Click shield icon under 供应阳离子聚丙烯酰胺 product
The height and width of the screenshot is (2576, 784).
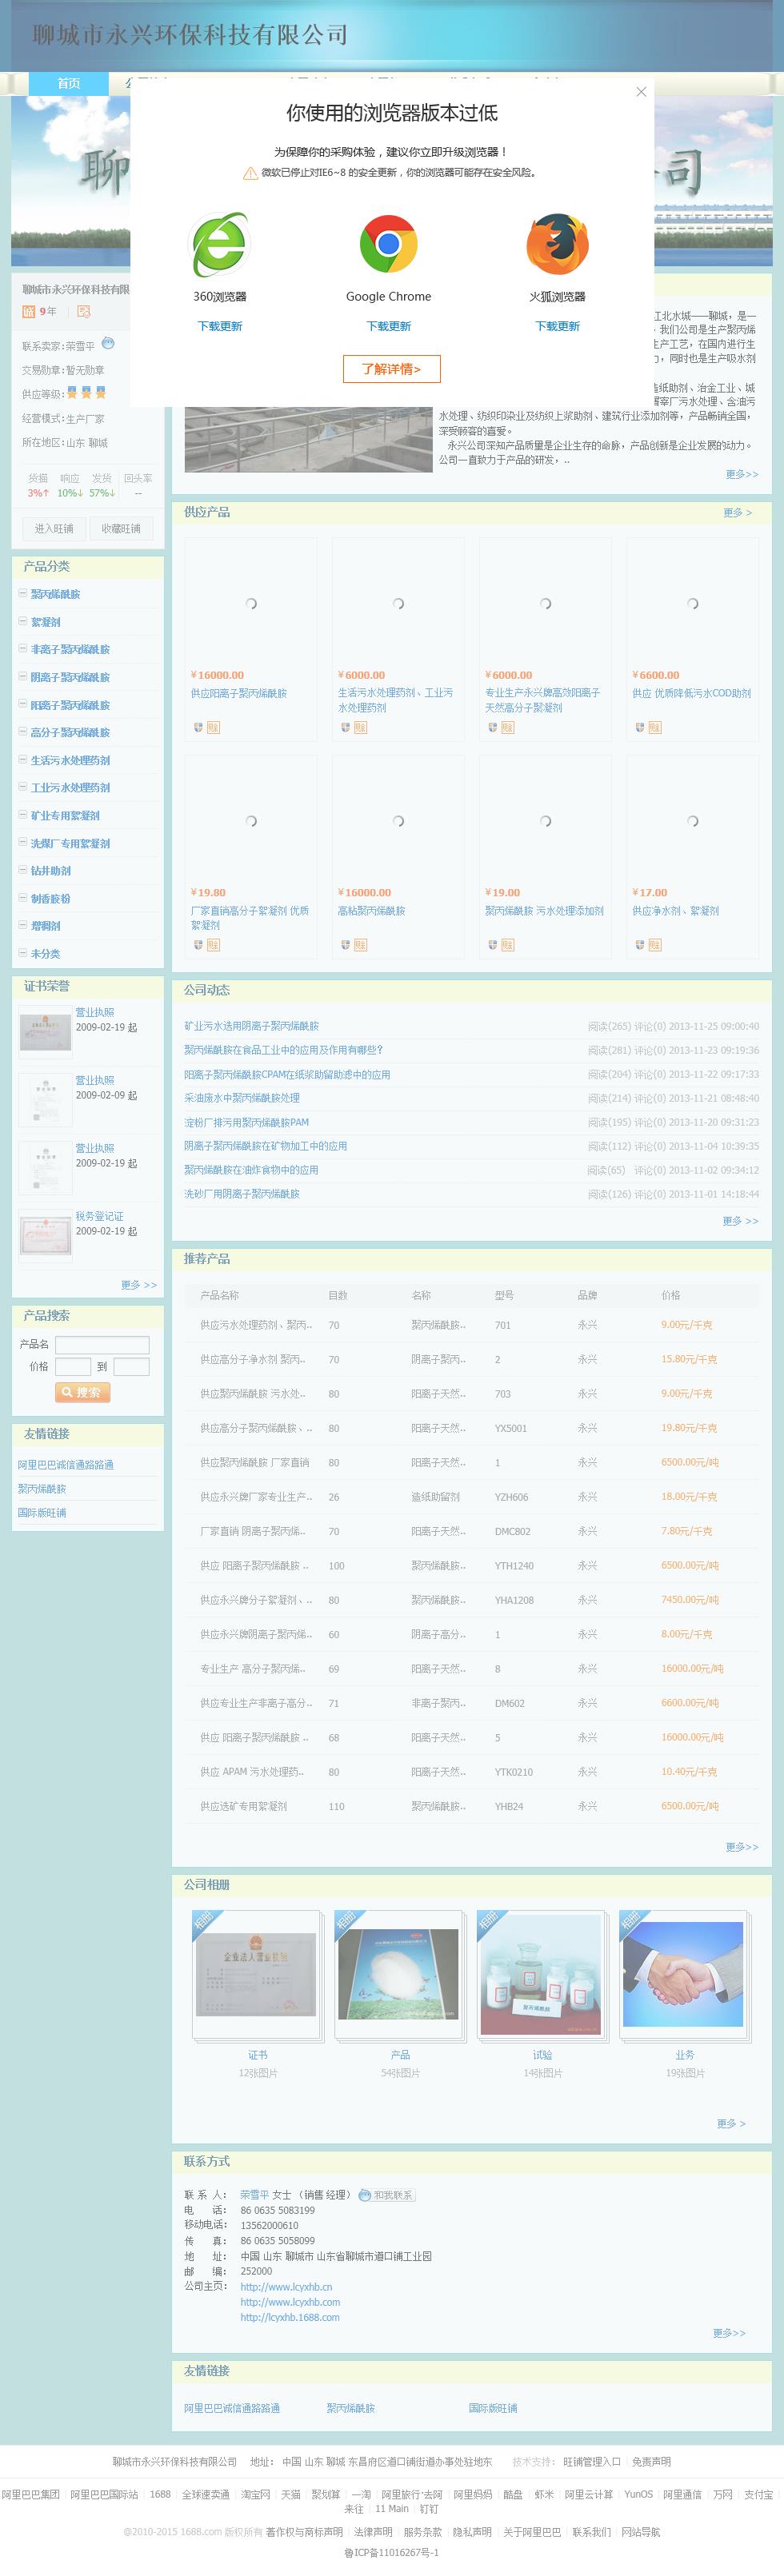point(198,727)
